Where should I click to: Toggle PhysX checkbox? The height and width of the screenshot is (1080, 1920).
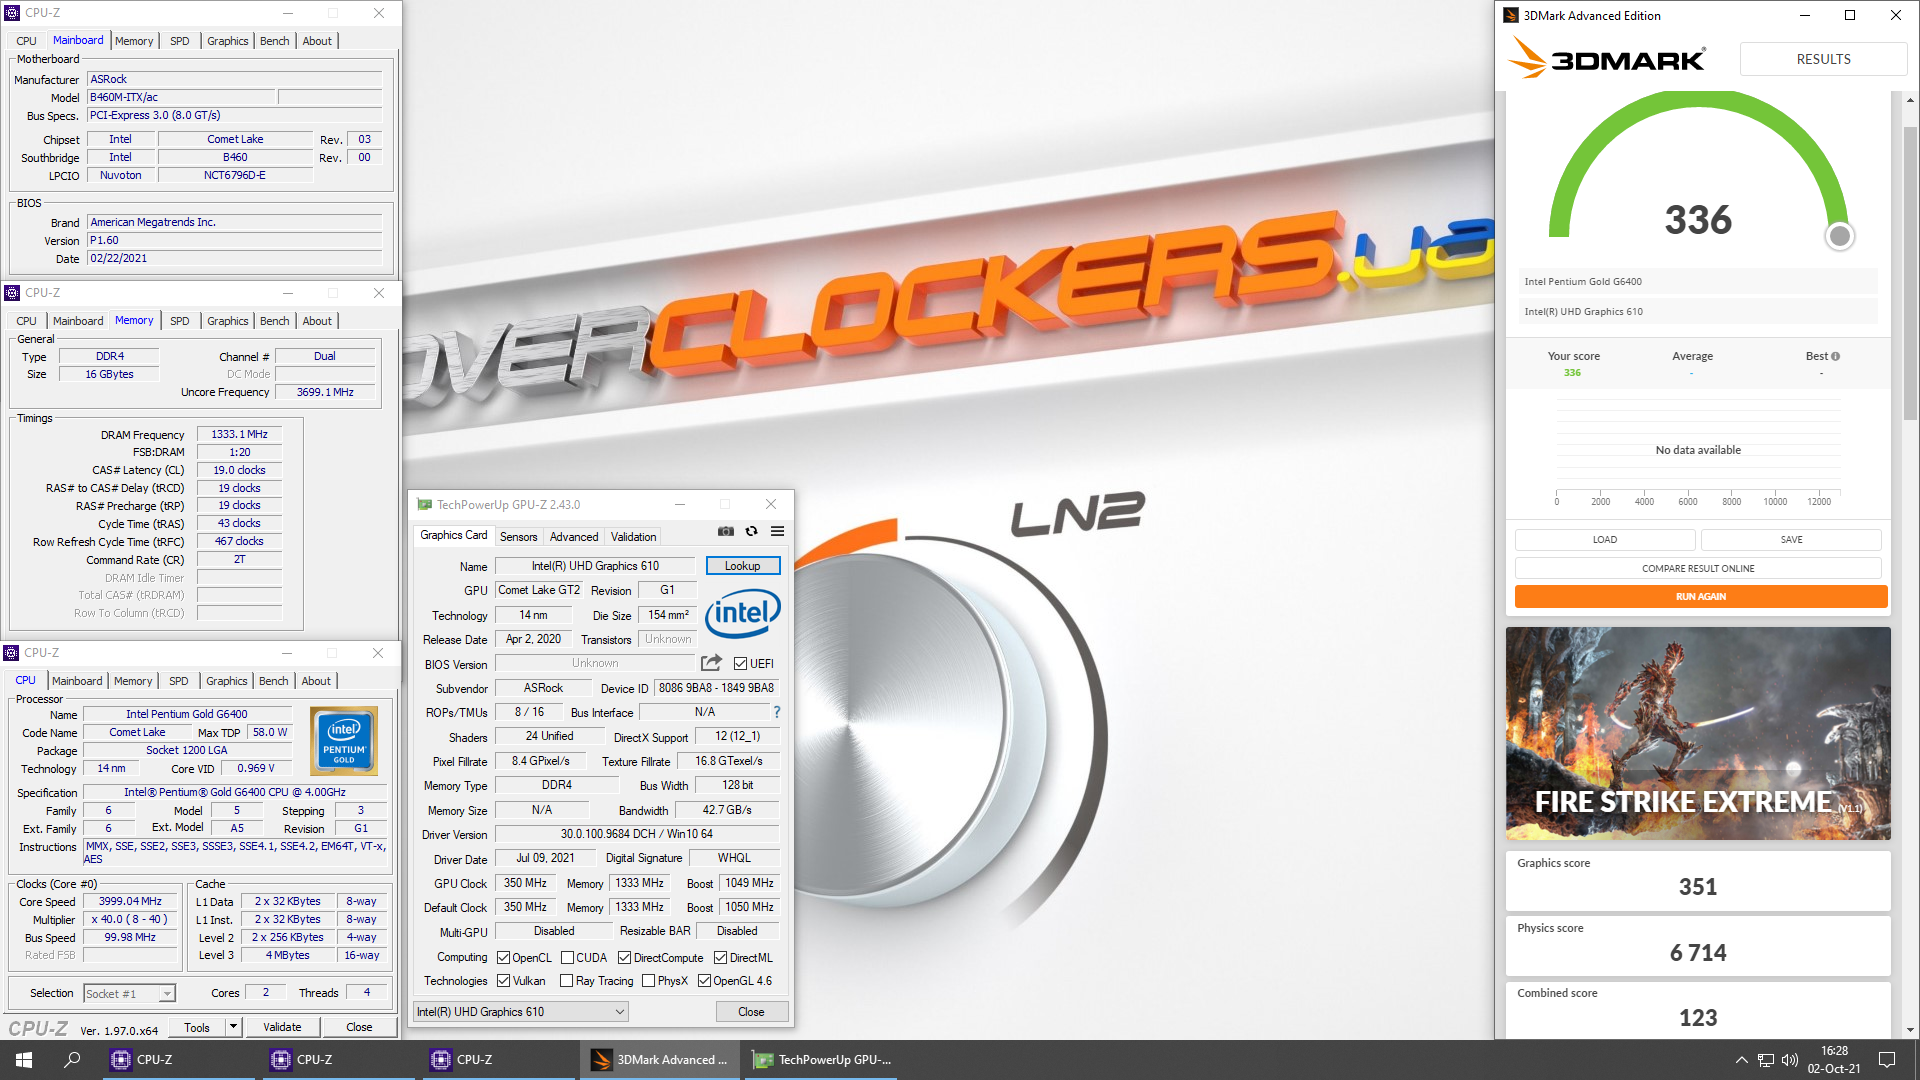click(649, 981)
